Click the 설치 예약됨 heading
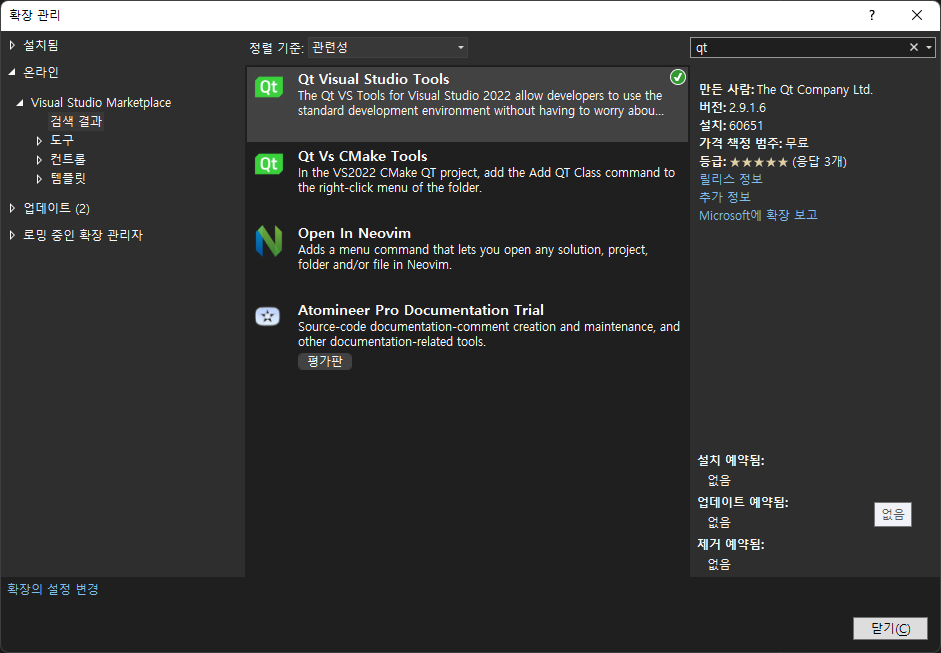 tap(730, 460)
